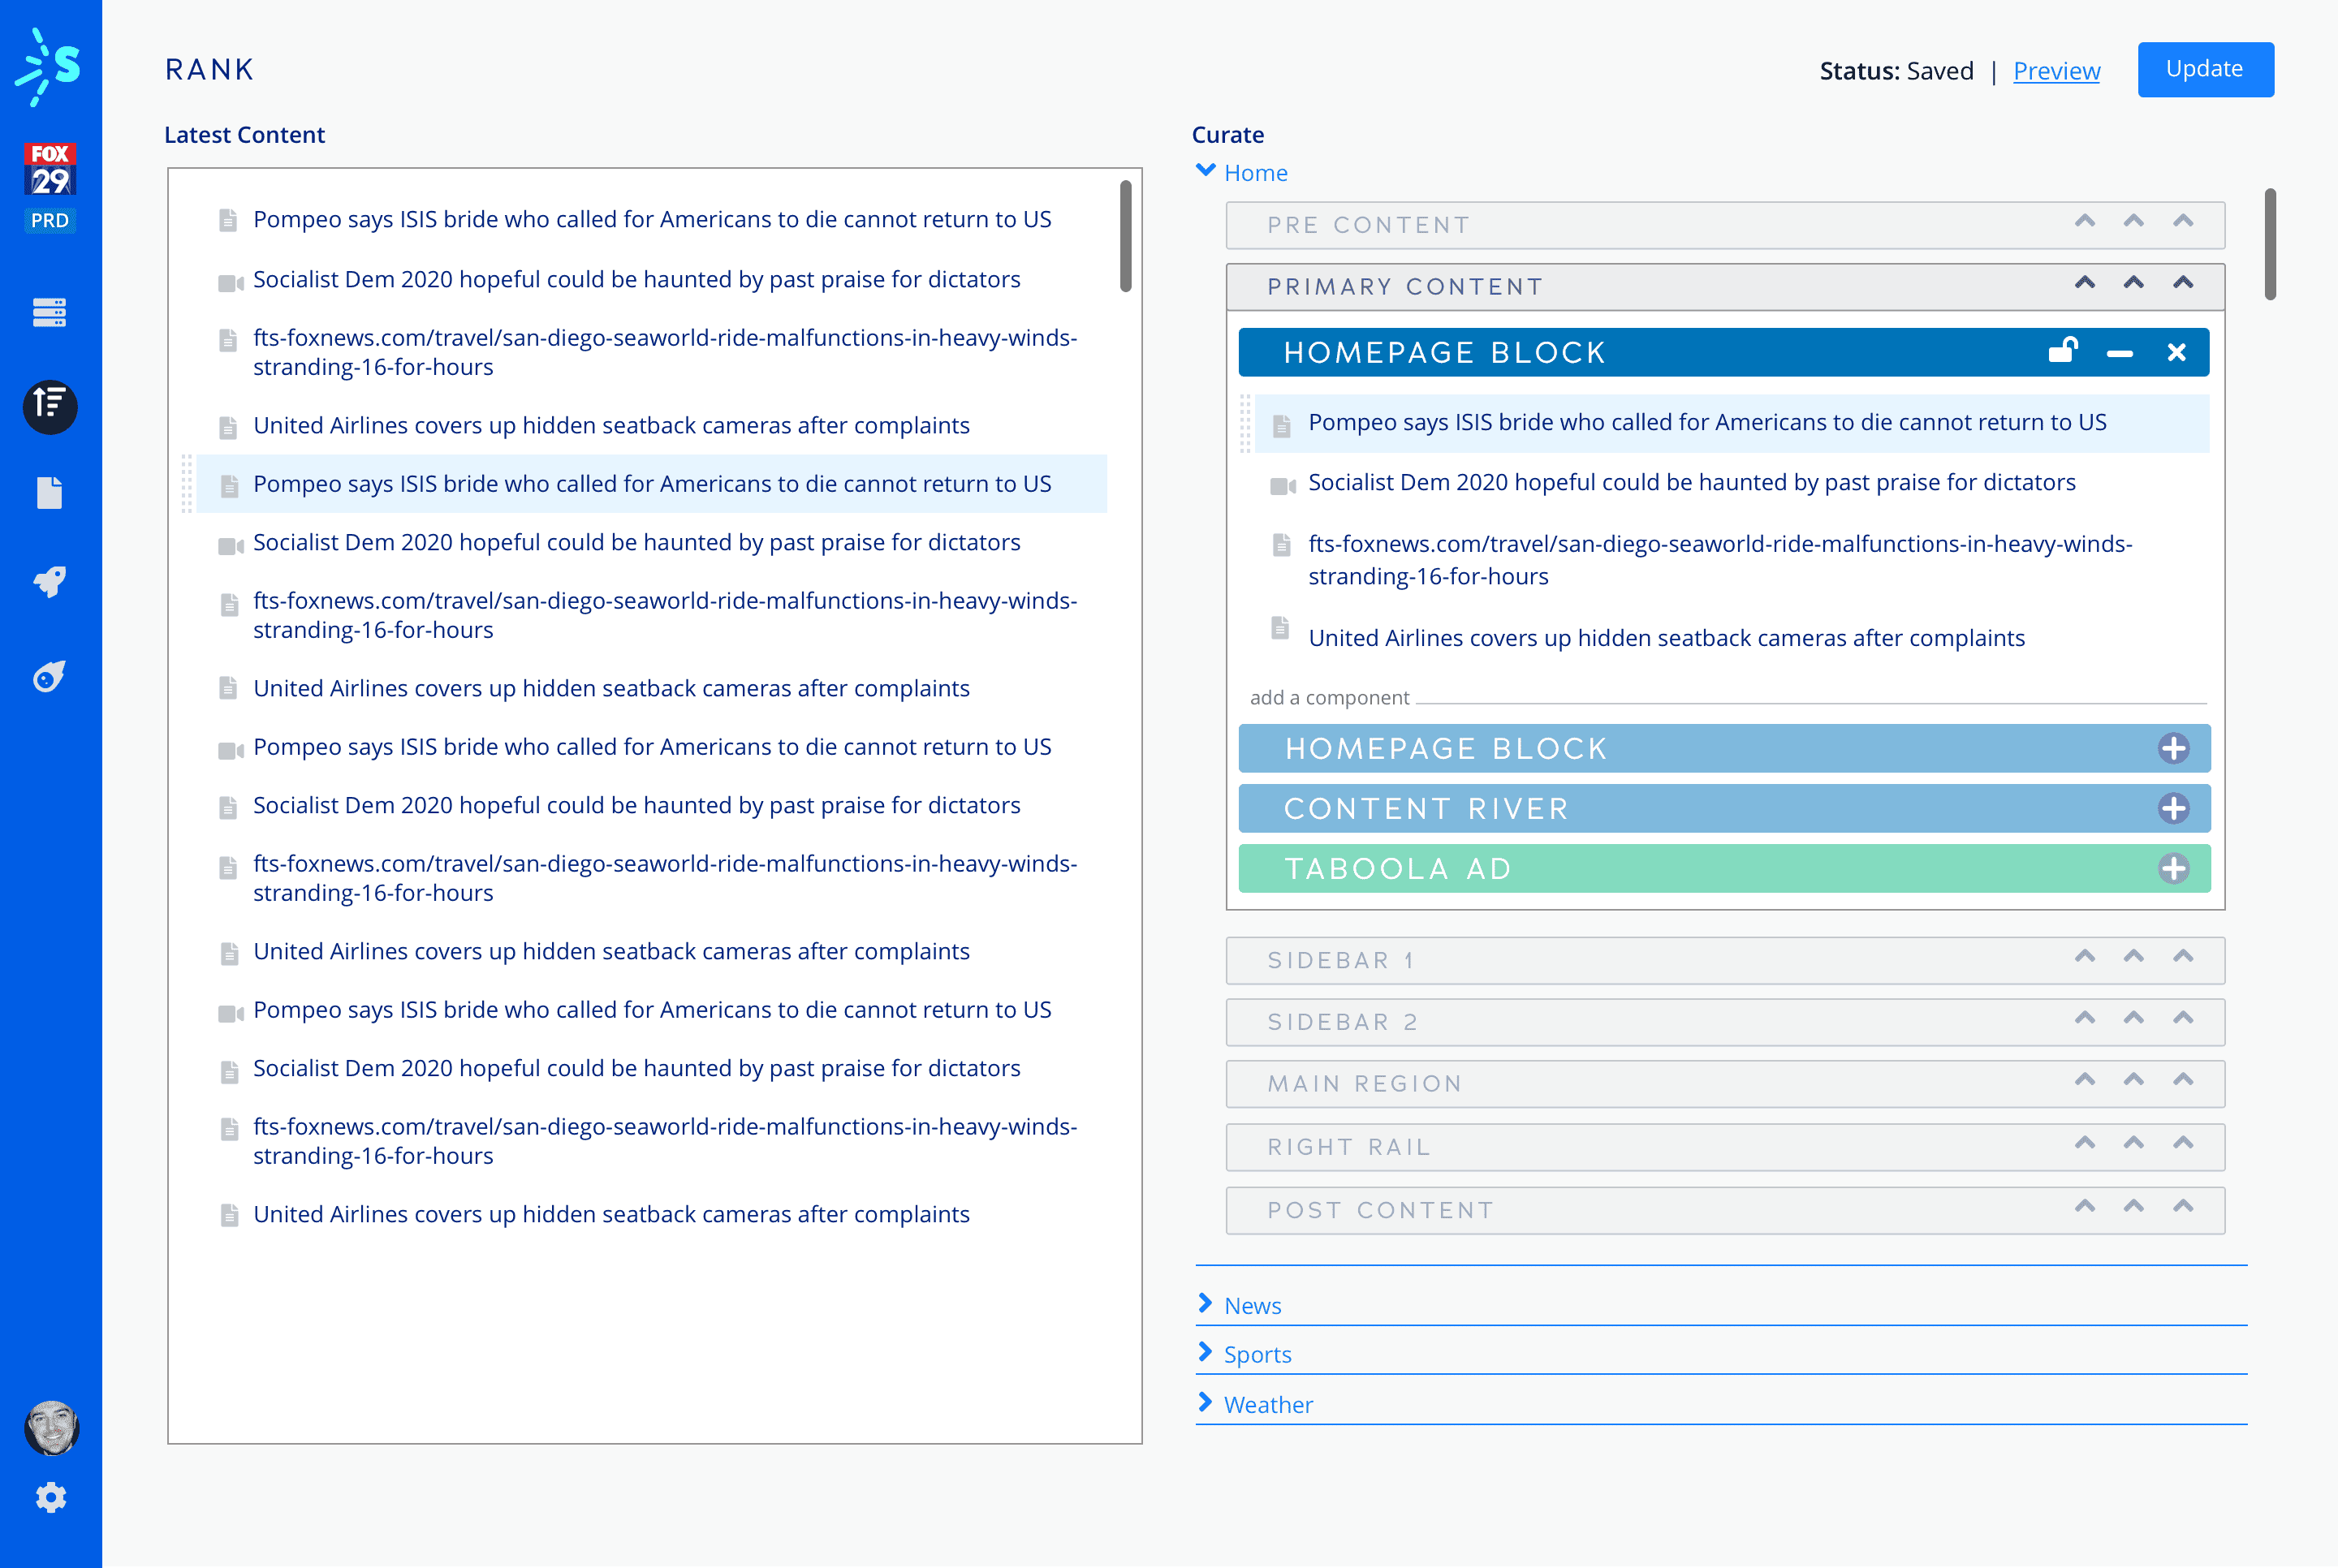Remove Homepage Block with X icon

click(x=2176, y=353)
